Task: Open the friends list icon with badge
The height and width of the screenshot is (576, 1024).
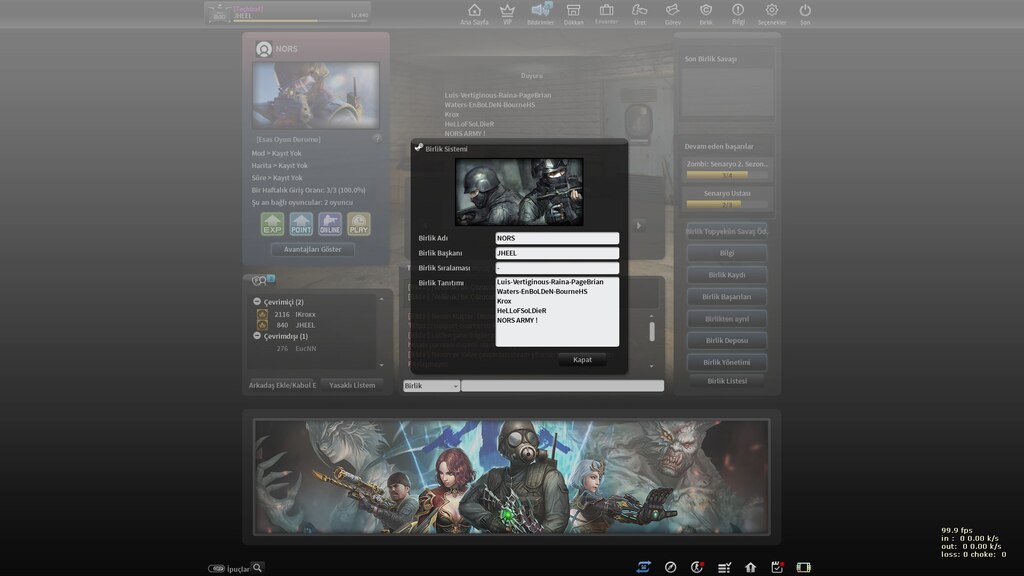Action: pyautogui.click(x=263, y=280)
